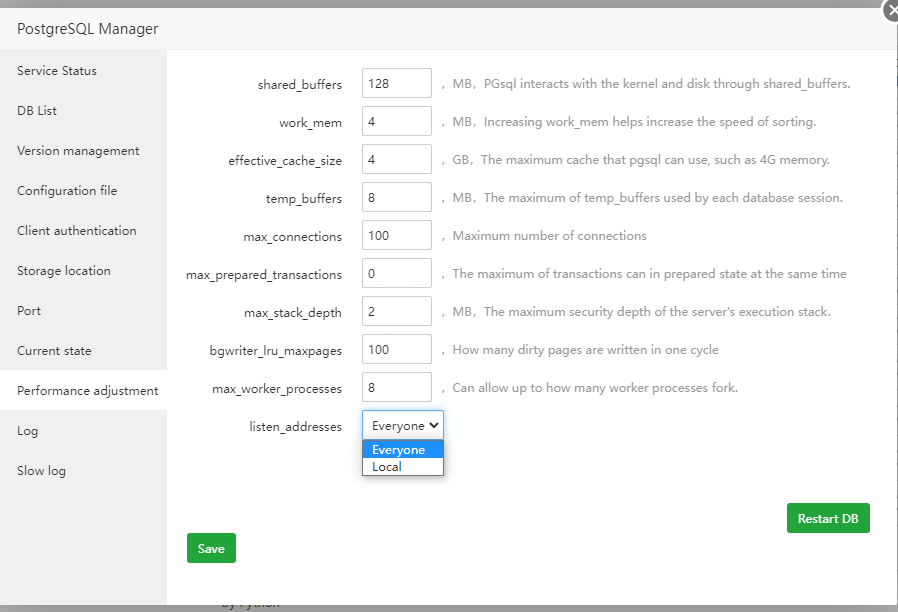
Task: Select the bgwriter_lru_maxpages input
Action: click(396, 350)
